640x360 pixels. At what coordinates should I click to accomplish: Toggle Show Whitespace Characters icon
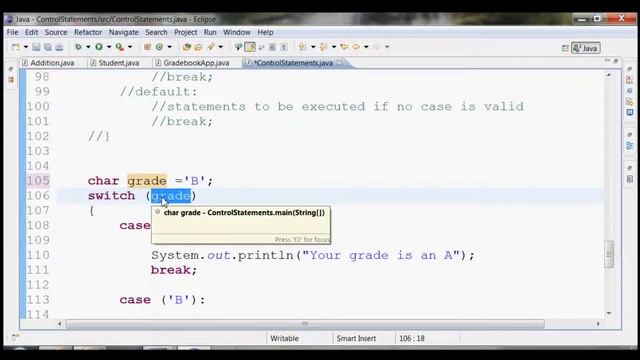tap(272, 47)
